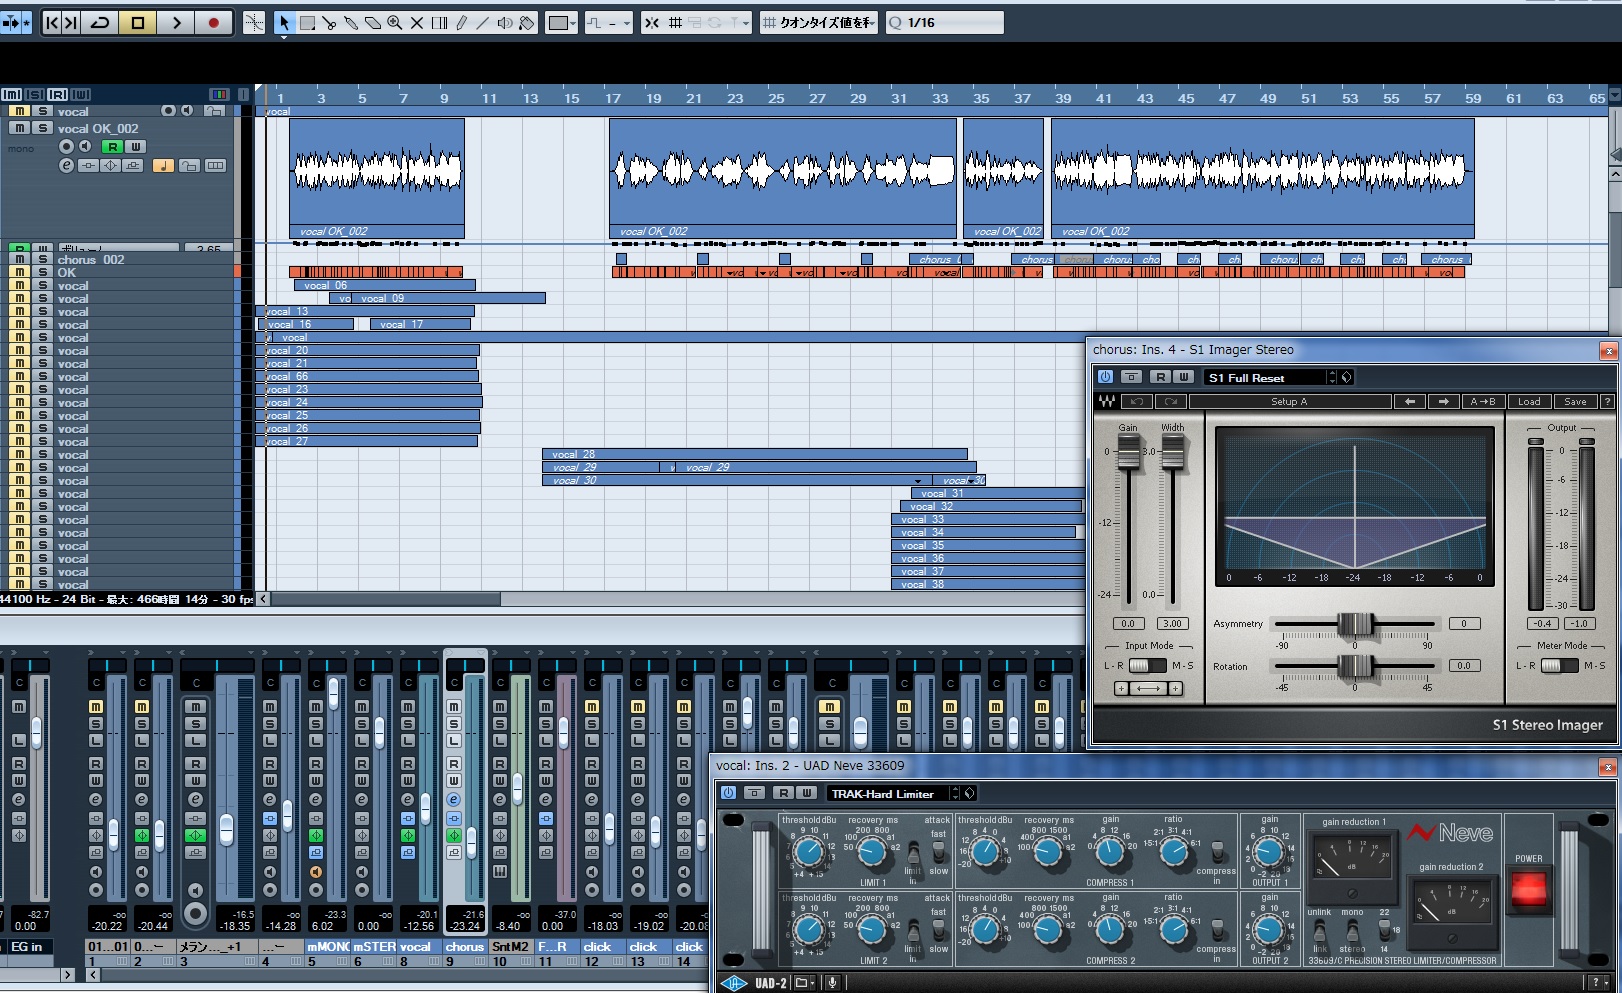
Task: Toggle global Read automation button above track list
Action: (58, 94)
